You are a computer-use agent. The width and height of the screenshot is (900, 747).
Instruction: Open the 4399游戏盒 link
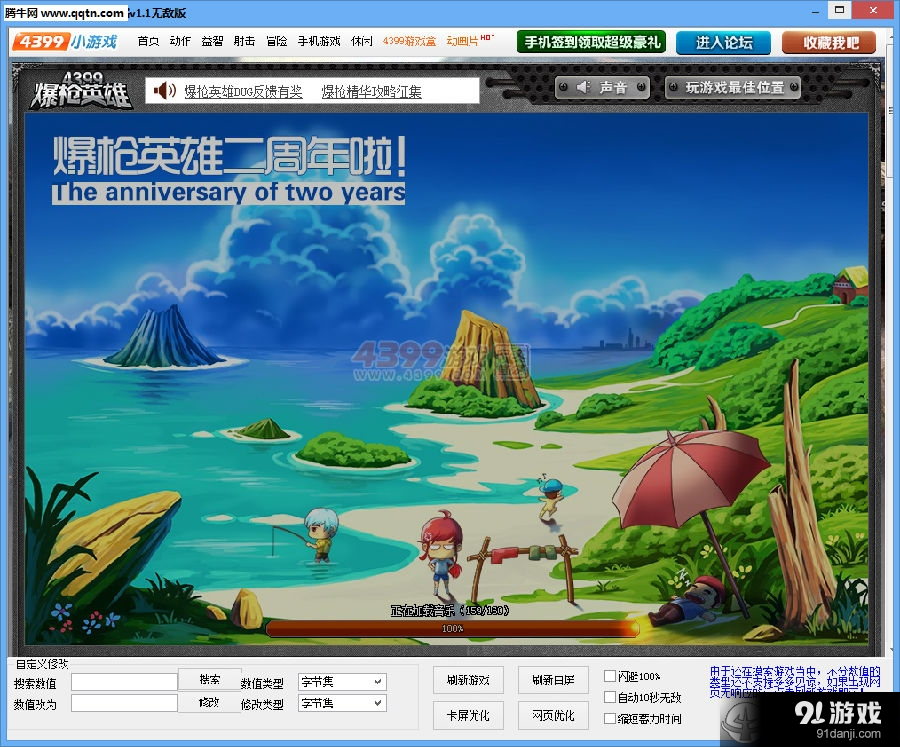(409, 41)
